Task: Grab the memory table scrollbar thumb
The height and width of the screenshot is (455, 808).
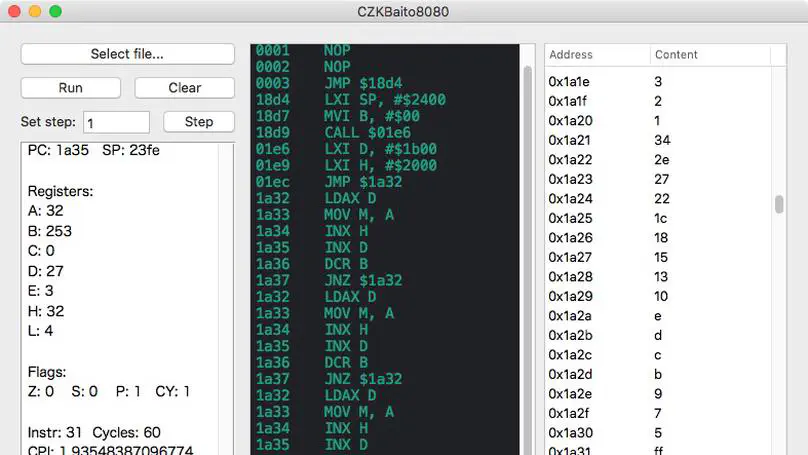Action: click(x=778, y=204)
